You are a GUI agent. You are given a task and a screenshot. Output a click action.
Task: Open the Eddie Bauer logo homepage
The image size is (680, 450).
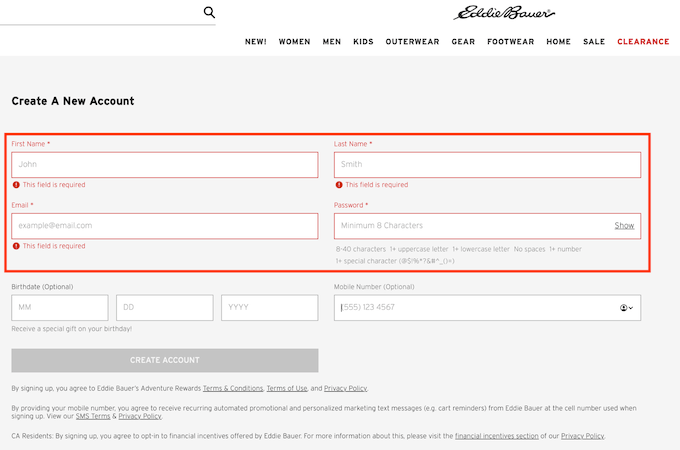click(504, 13)
